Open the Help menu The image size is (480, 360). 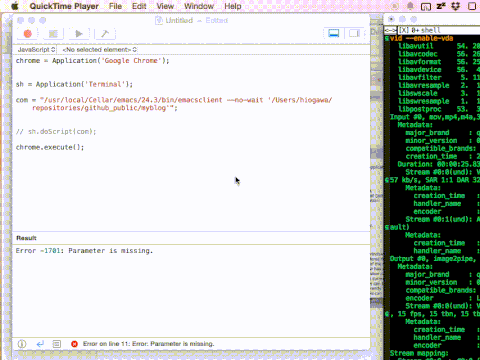pyautogui.click(x=233, y=6)
